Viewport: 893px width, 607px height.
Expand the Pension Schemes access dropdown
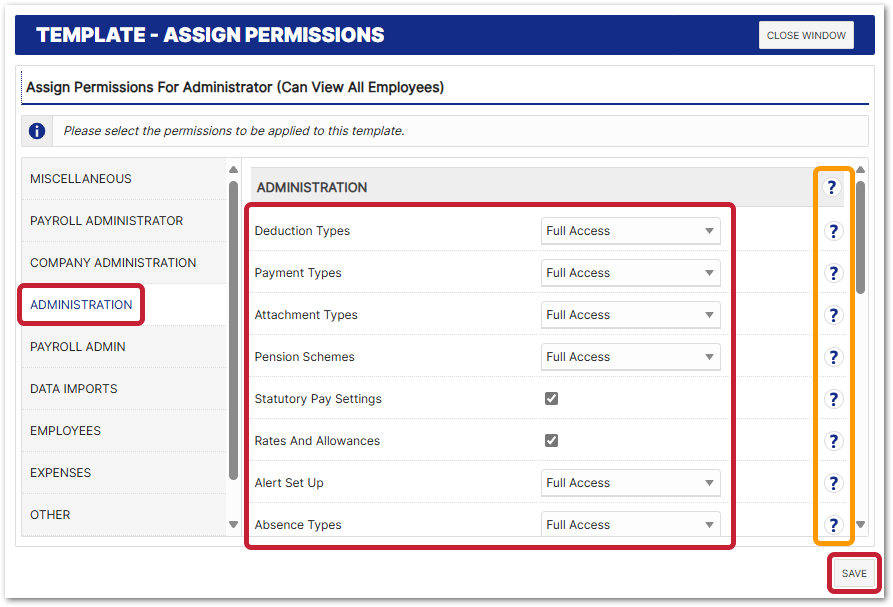pos(630,357)
